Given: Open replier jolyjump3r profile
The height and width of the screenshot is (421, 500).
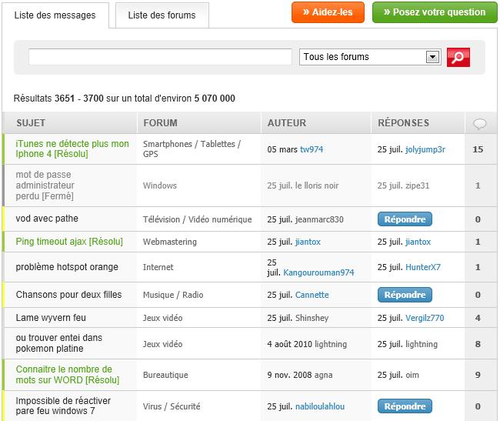Looking at the screenshot, I should 425,149.
